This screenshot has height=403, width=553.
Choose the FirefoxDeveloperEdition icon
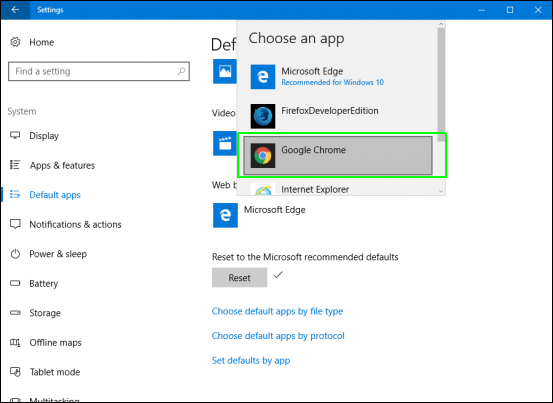click(263, 116)
